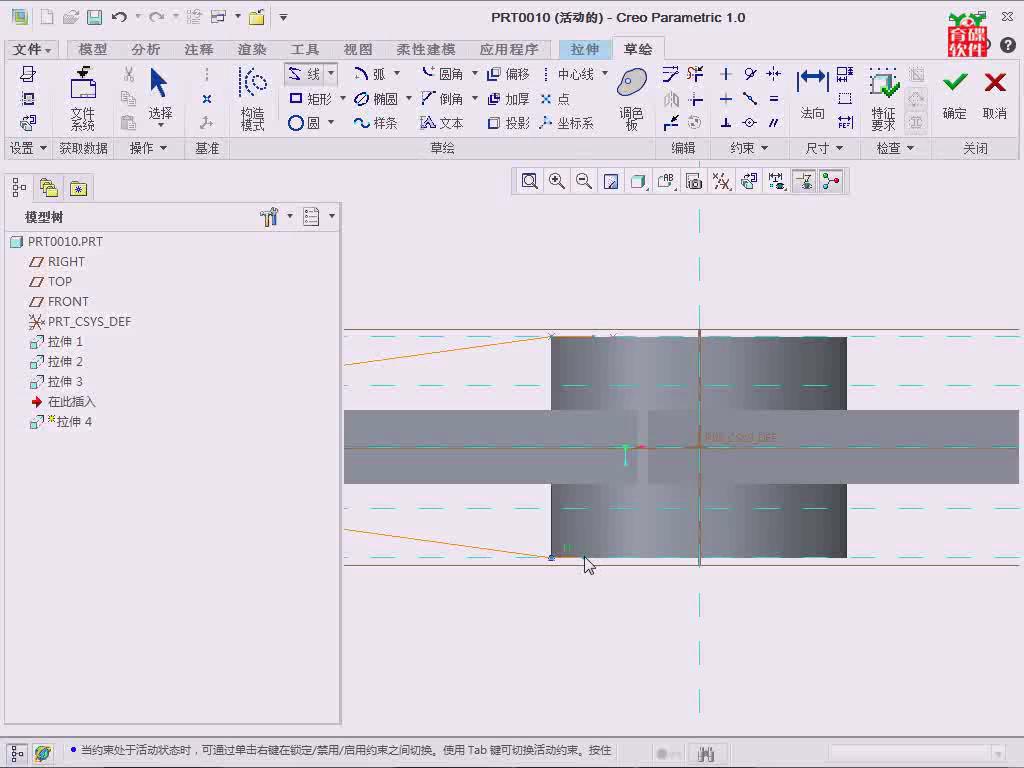Select the RIGHT datum plane in tree

tap(57, 261)
